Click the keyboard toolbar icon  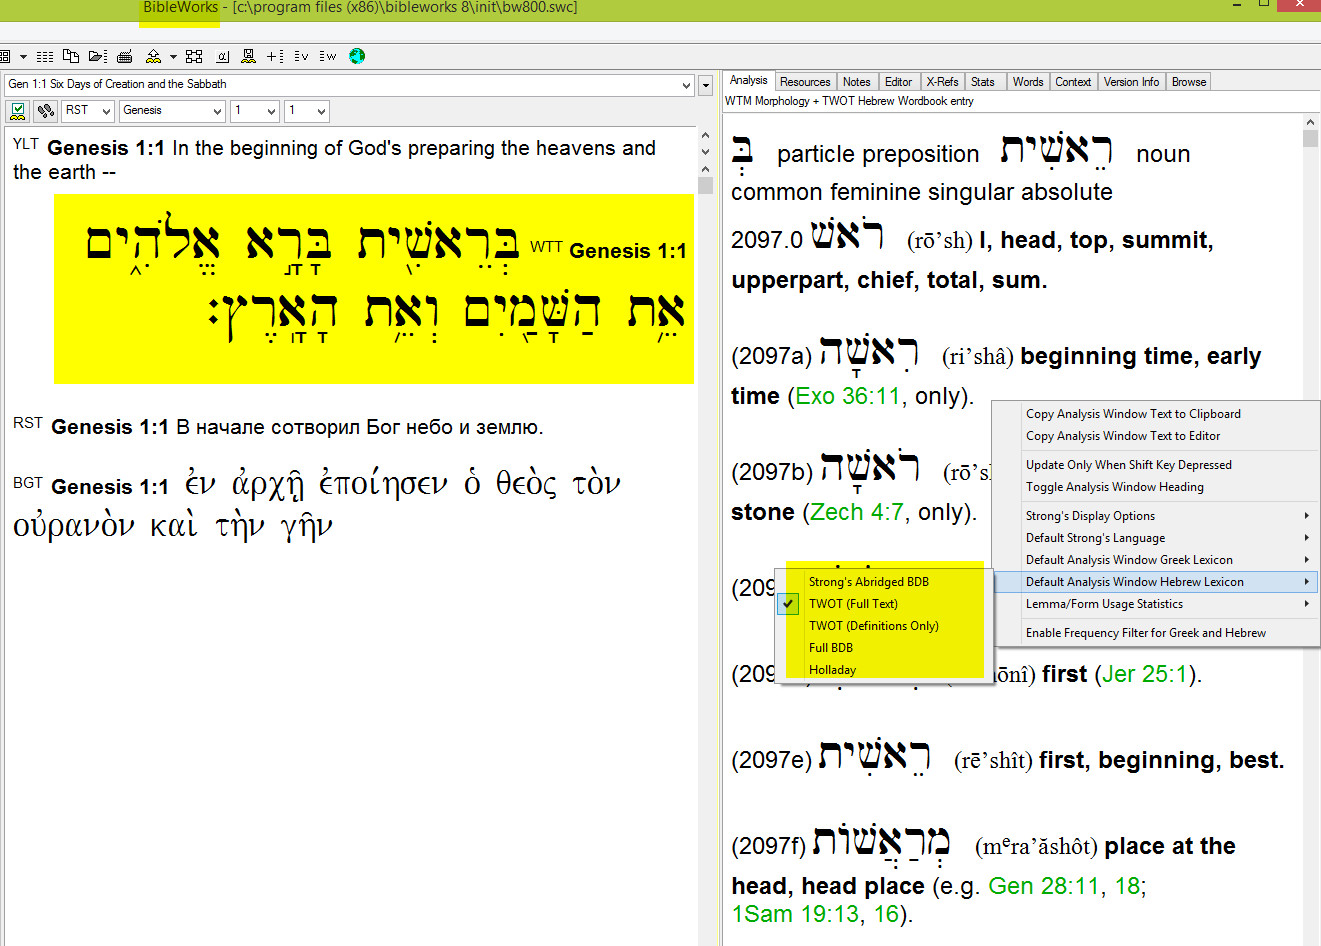point(125,56)
